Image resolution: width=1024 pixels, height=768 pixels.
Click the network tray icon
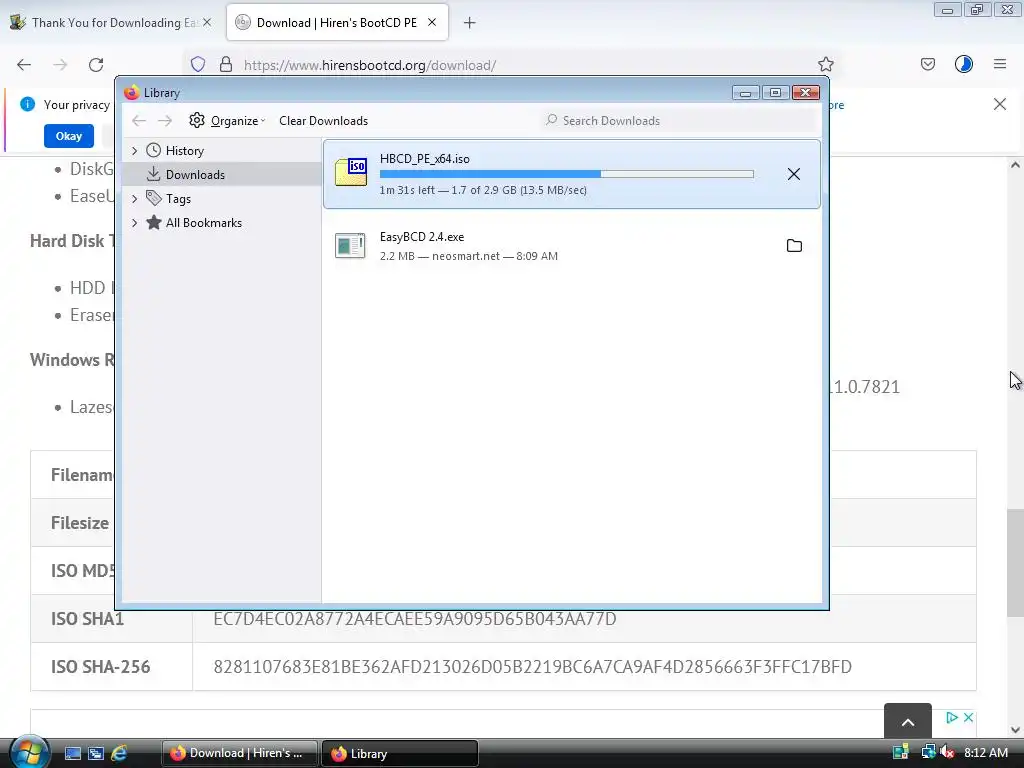927,752
